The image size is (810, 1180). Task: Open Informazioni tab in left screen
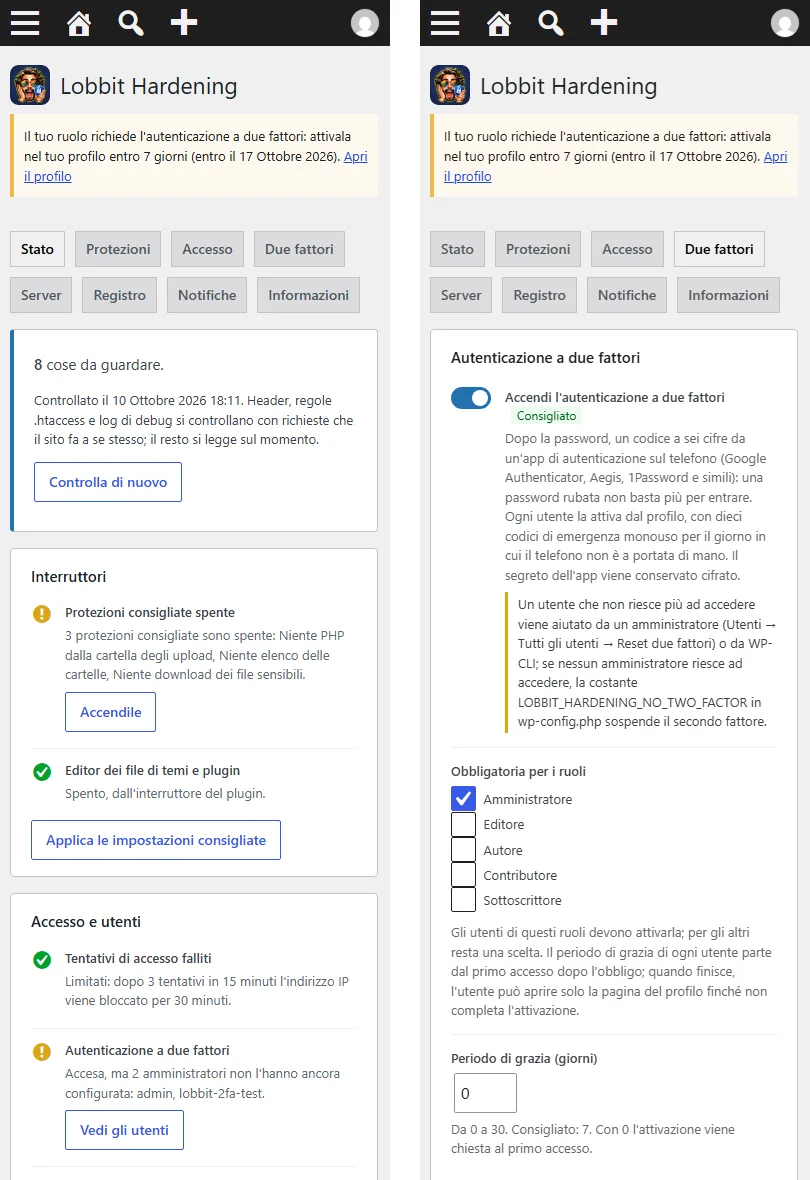point(309,295)
